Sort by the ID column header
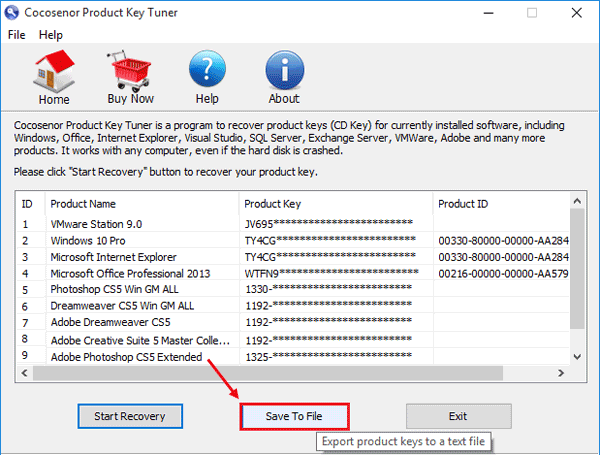The width and height of the screenshot is (600, 455). pos(31,204)
